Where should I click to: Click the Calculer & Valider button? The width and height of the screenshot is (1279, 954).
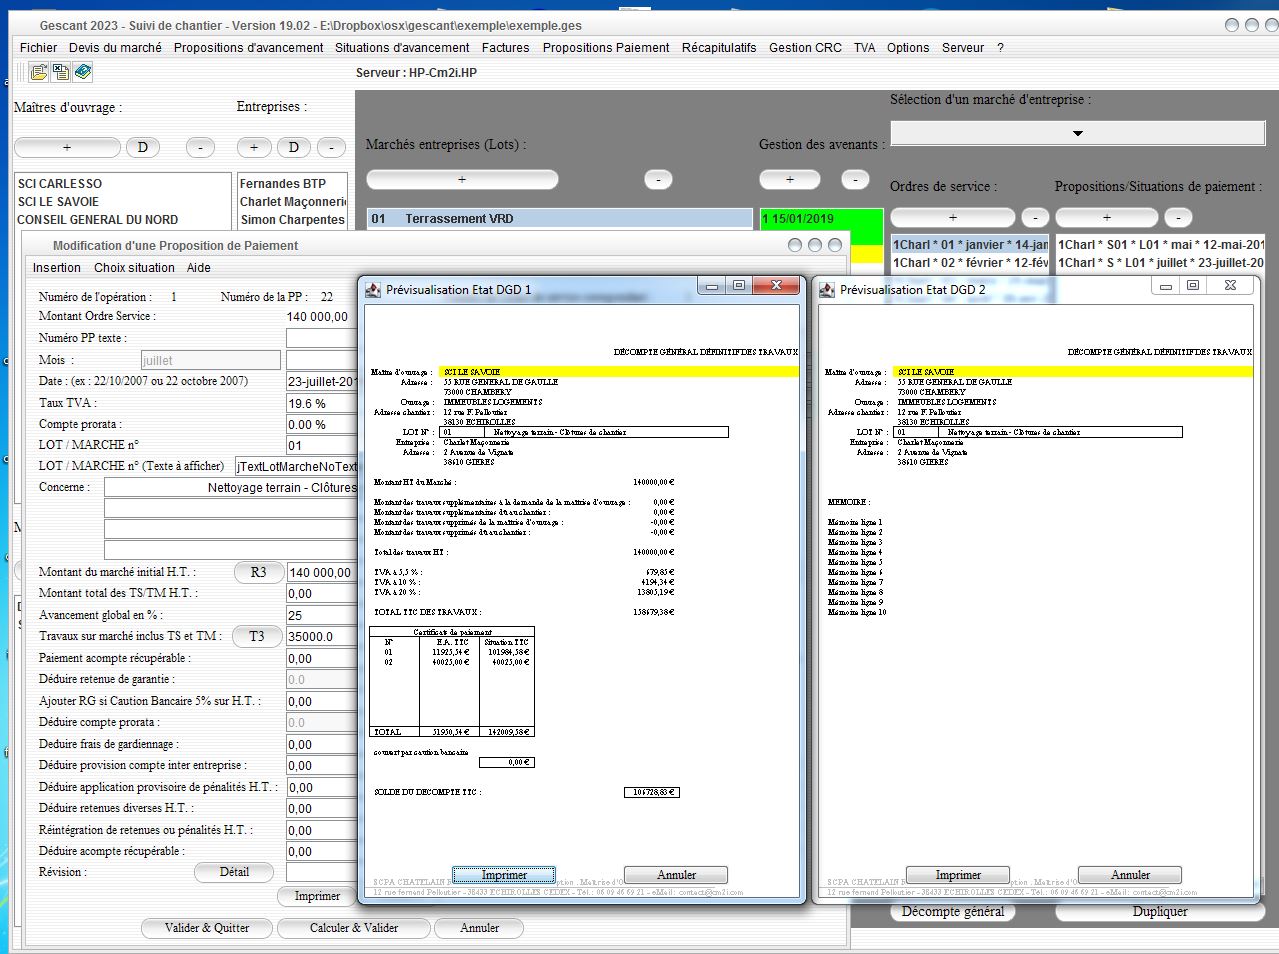354,928
